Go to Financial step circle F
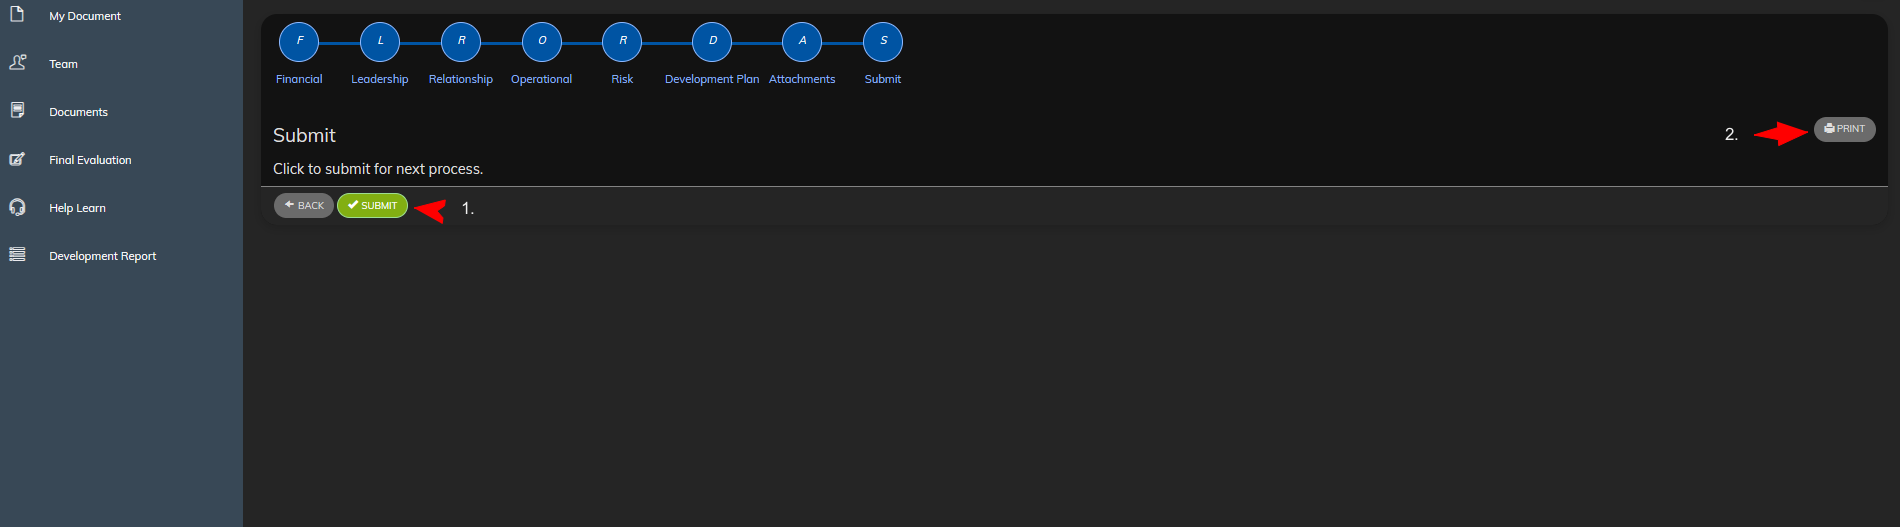Screen dimensions: 1900x527 pos(299,42)
